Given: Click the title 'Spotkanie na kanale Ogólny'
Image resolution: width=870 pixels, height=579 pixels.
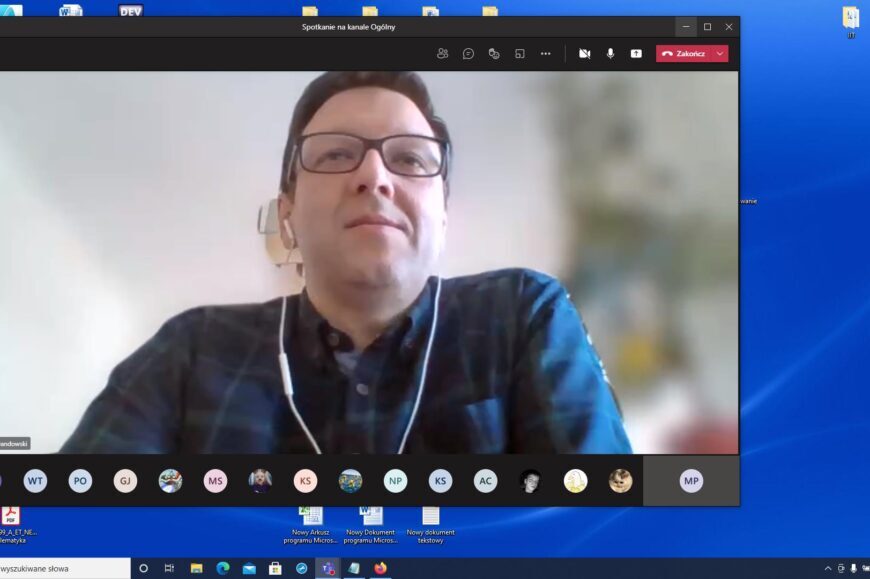Looking at the screenshot, I should [348, 27].
